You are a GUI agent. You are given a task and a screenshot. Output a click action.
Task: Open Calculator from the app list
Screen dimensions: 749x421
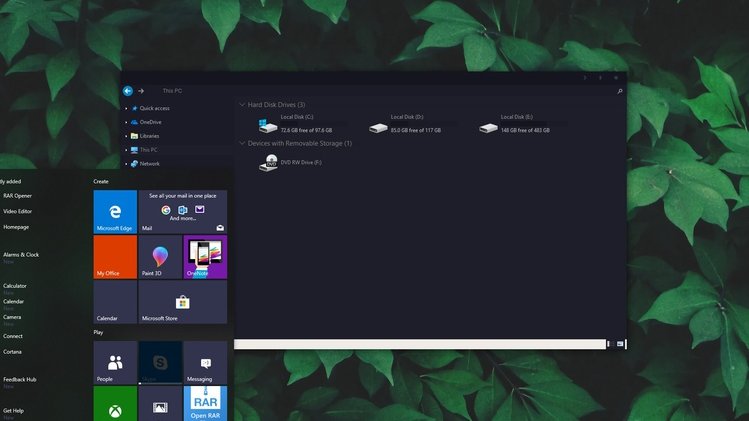15,286
